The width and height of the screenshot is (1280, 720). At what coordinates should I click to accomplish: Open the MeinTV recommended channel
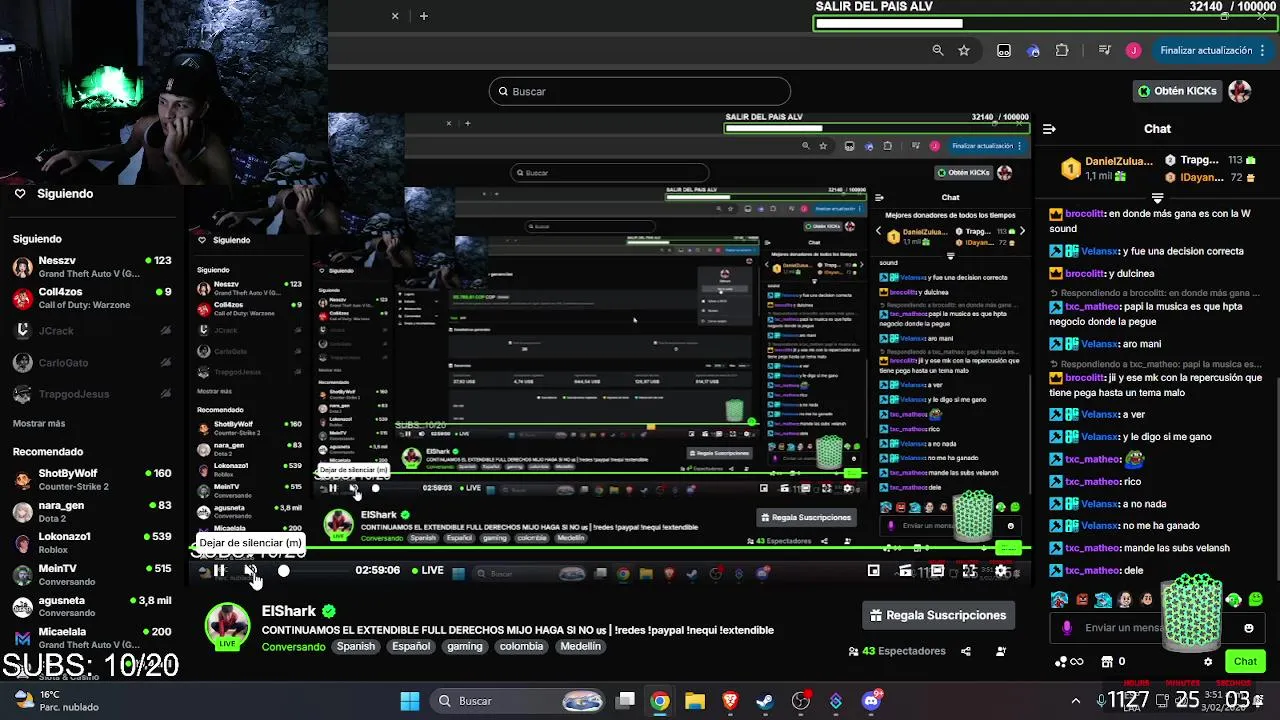(x=92, y=574)
